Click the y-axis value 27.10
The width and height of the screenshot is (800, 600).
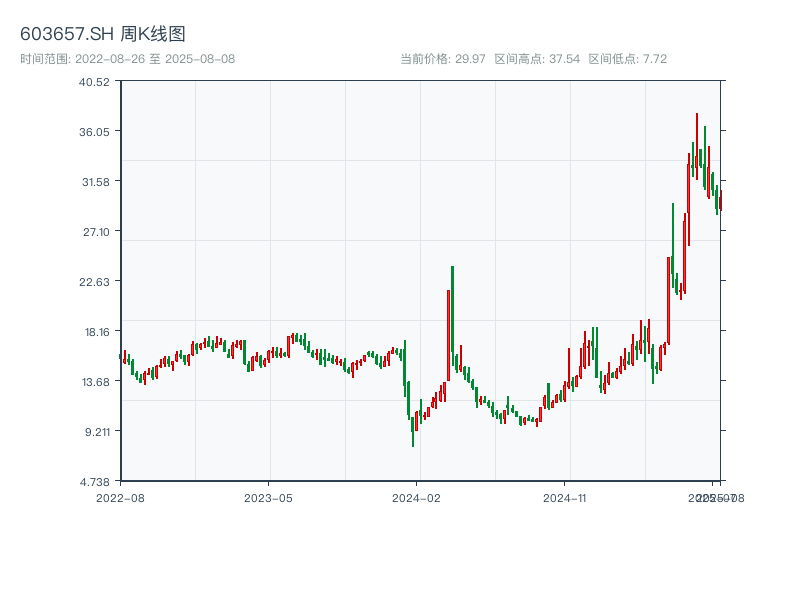click(x=96, y=232)
